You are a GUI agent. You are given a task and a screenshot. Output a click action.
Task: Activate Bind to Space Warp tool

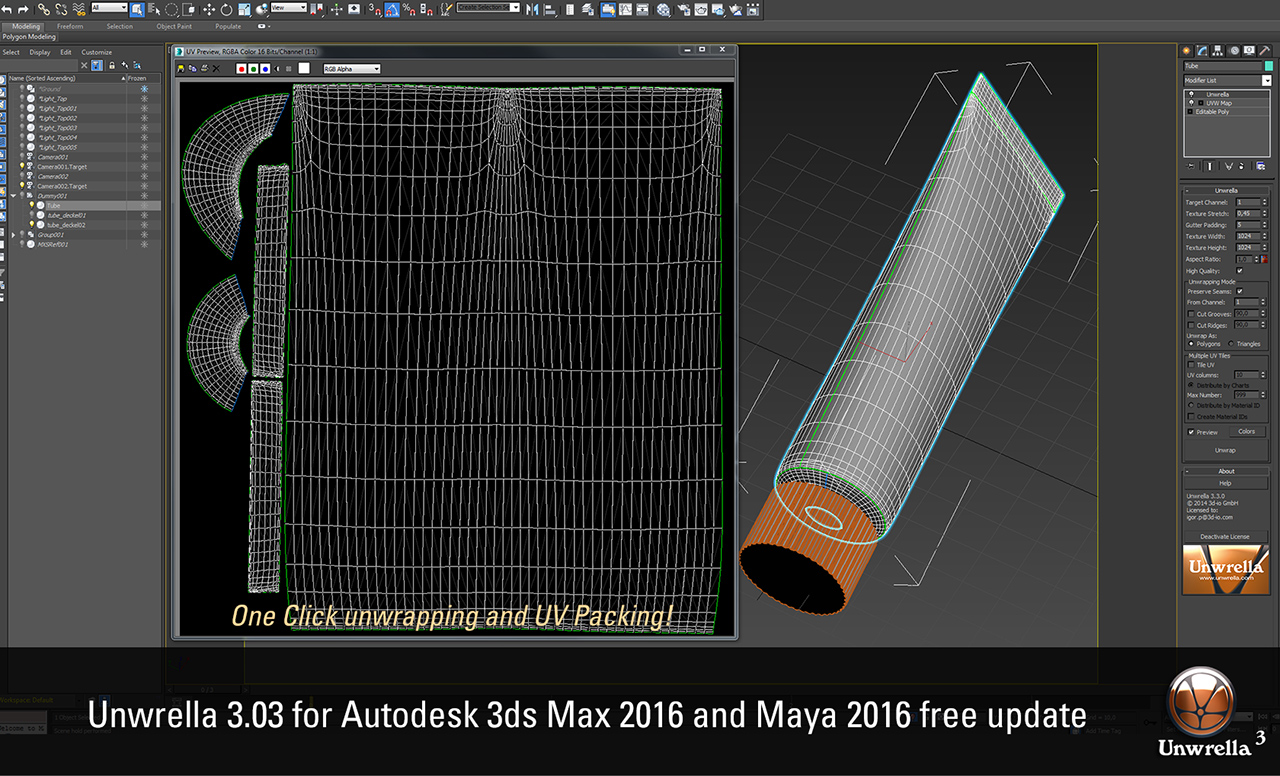click(x=79, y=9)
